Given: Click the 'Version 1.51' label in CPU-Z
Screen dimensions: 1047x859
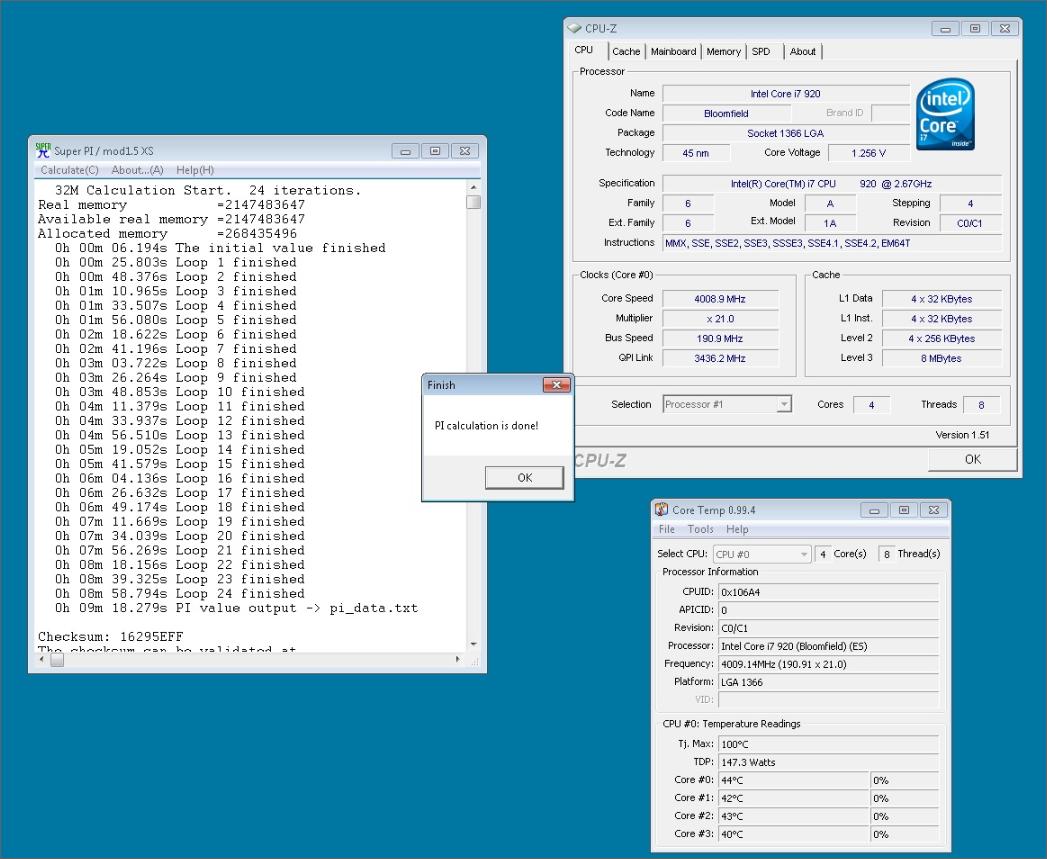Looking at the screenshot, I should (962, 435).
